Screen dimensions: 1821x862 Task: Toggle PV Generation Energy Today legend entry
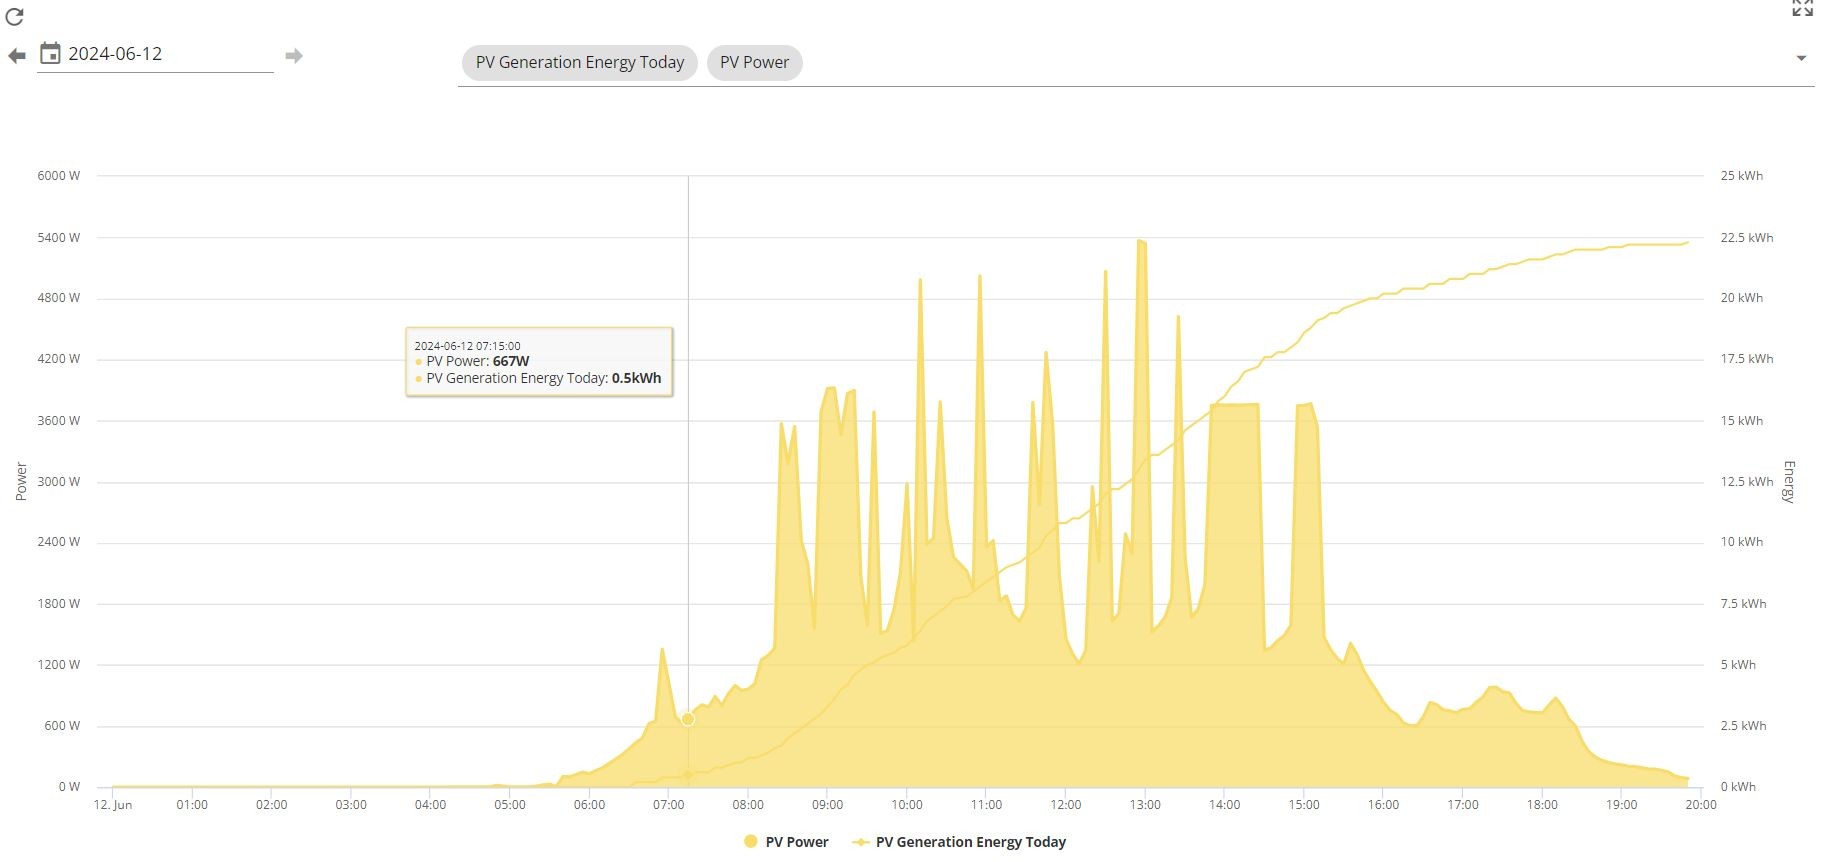959,842
